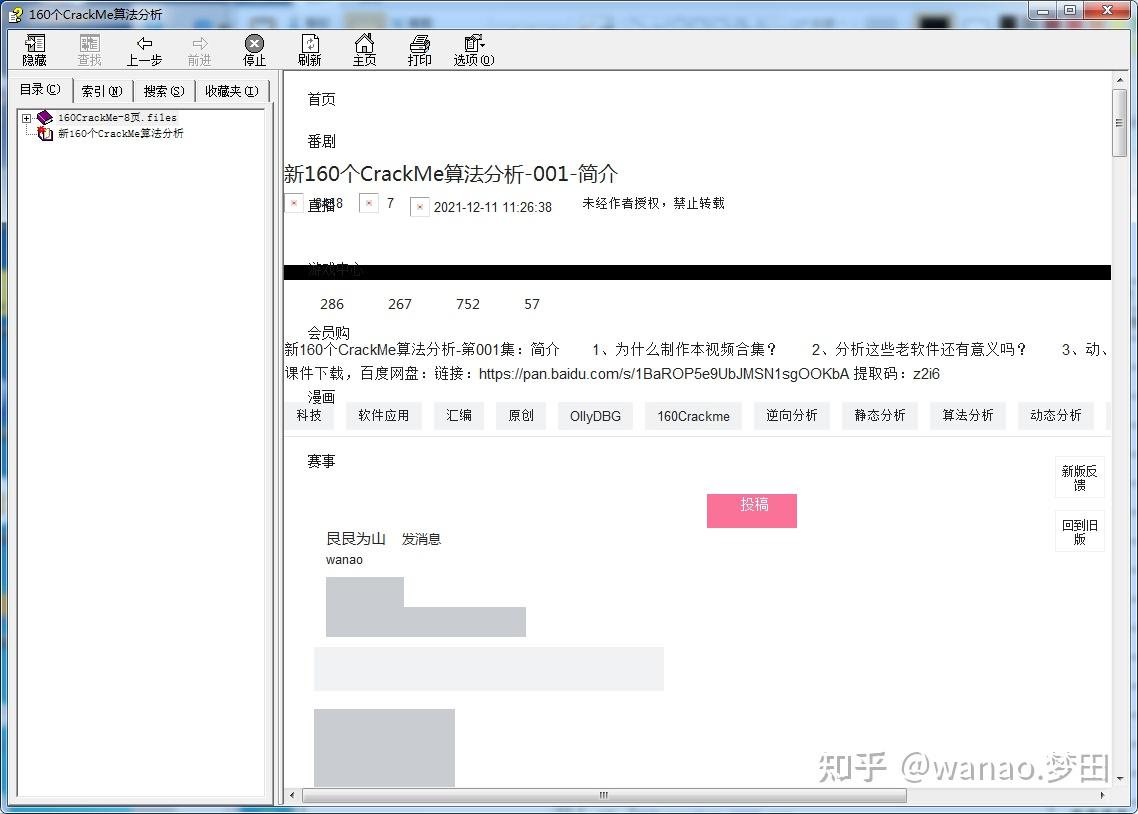Open printing via the 打印 icon
The height and width of the screenshot is (814, 1138).
tap(419, 48)
